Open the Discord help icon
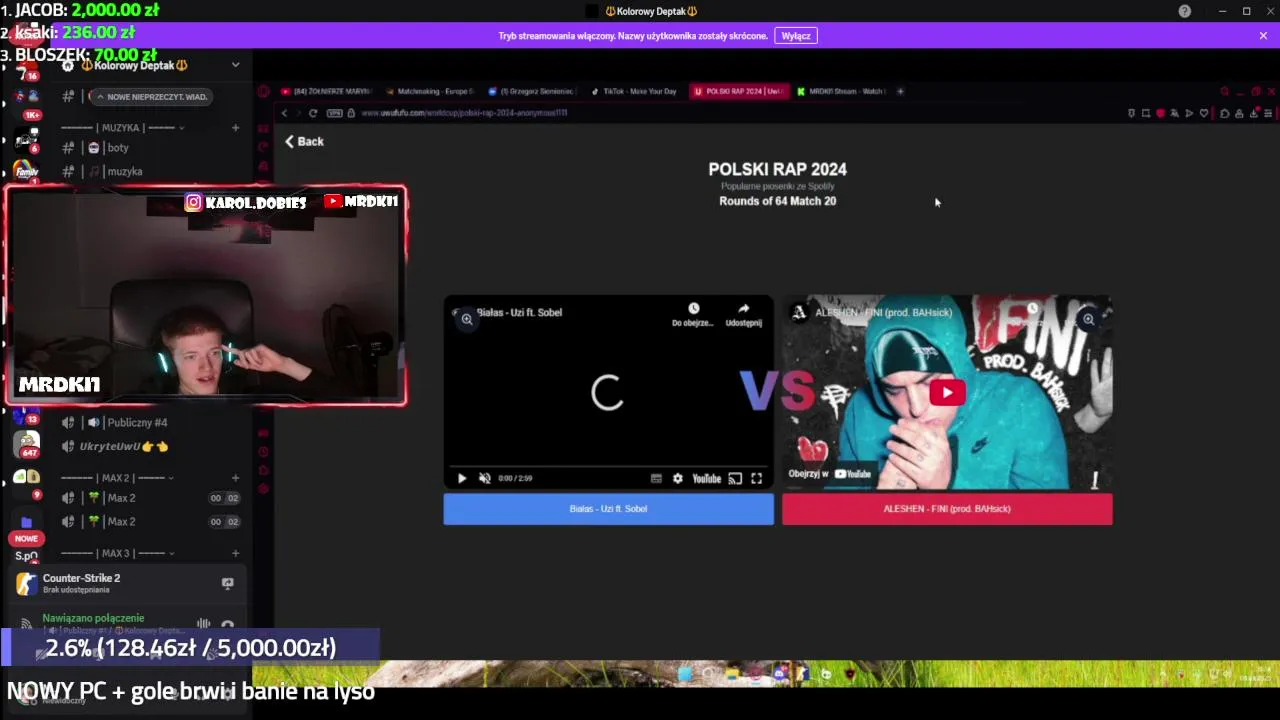Viewport: 1280px width, 720px height. 1185,11
